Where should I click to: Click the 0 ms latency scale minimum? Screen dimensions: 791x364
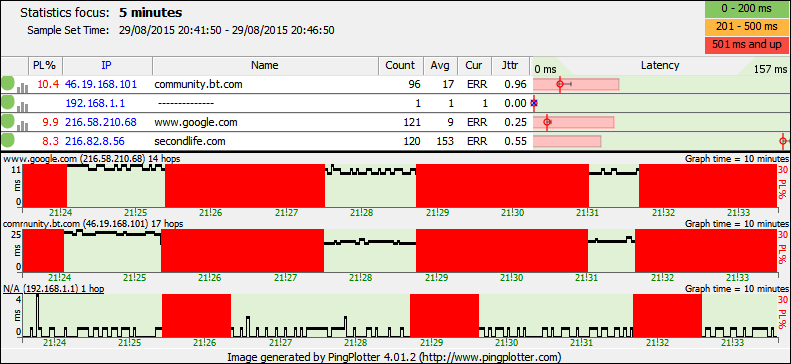(545, 69)
